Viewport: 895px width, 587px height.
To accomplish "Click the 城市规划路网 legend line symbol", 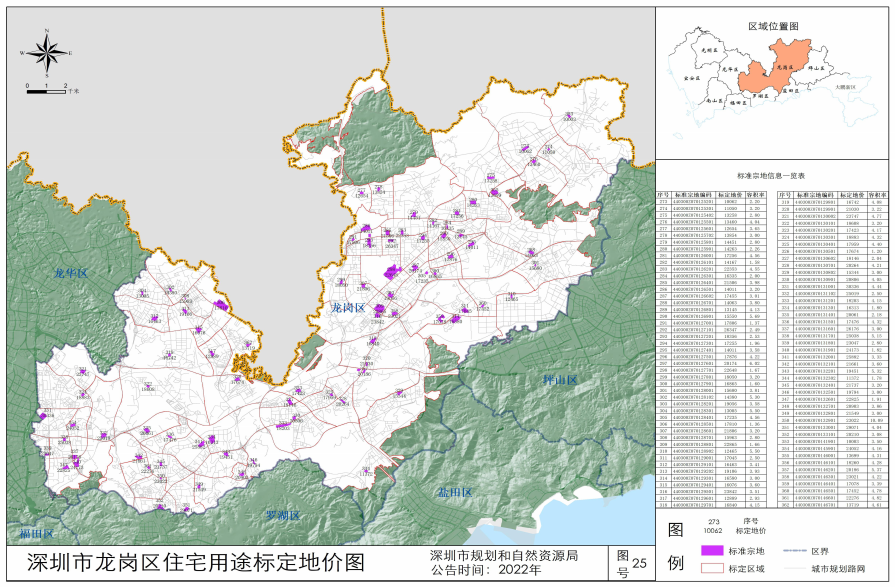I will tap(794, 568).
